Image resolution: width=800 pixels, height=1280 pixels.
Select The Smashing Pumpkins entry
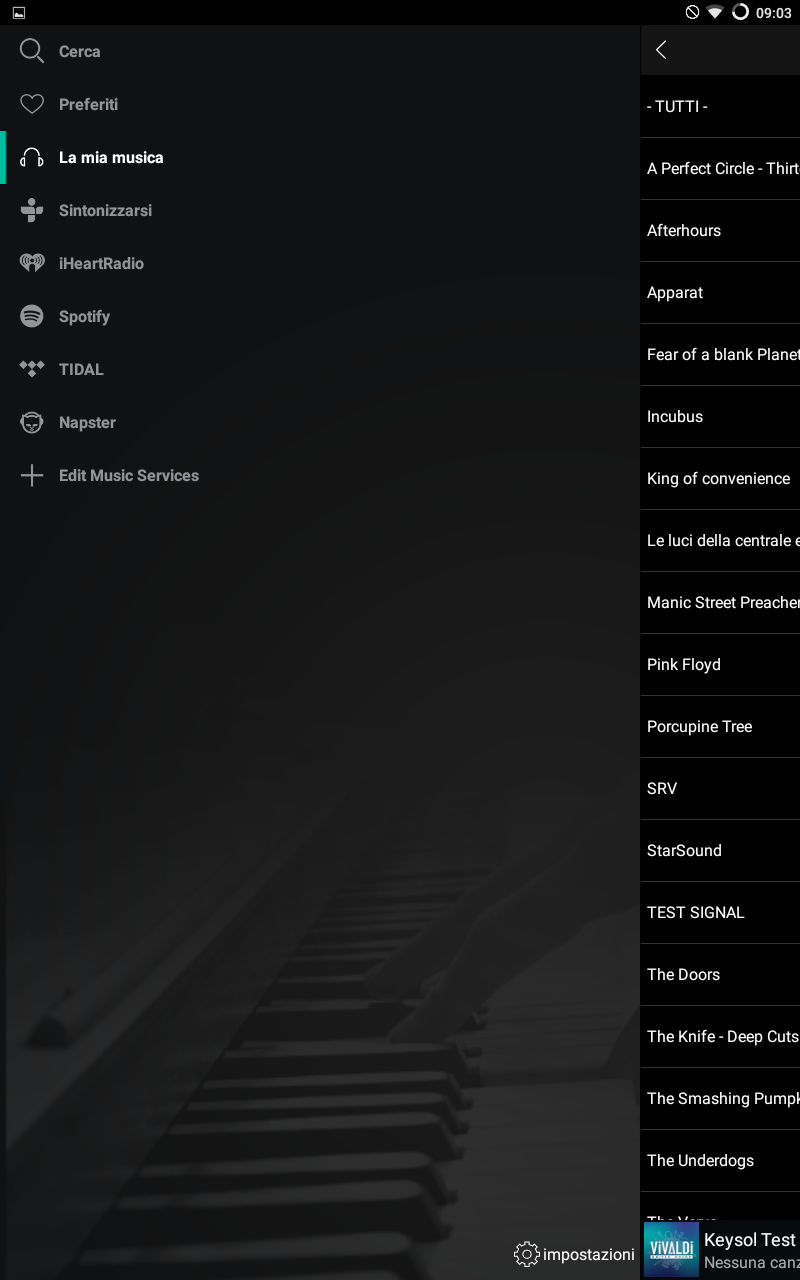720,1098
